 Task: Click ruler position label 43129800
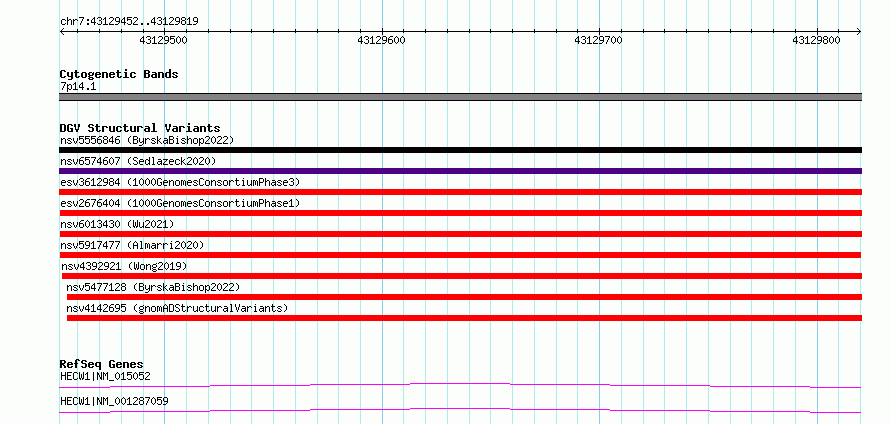click(x=816, y=40)
